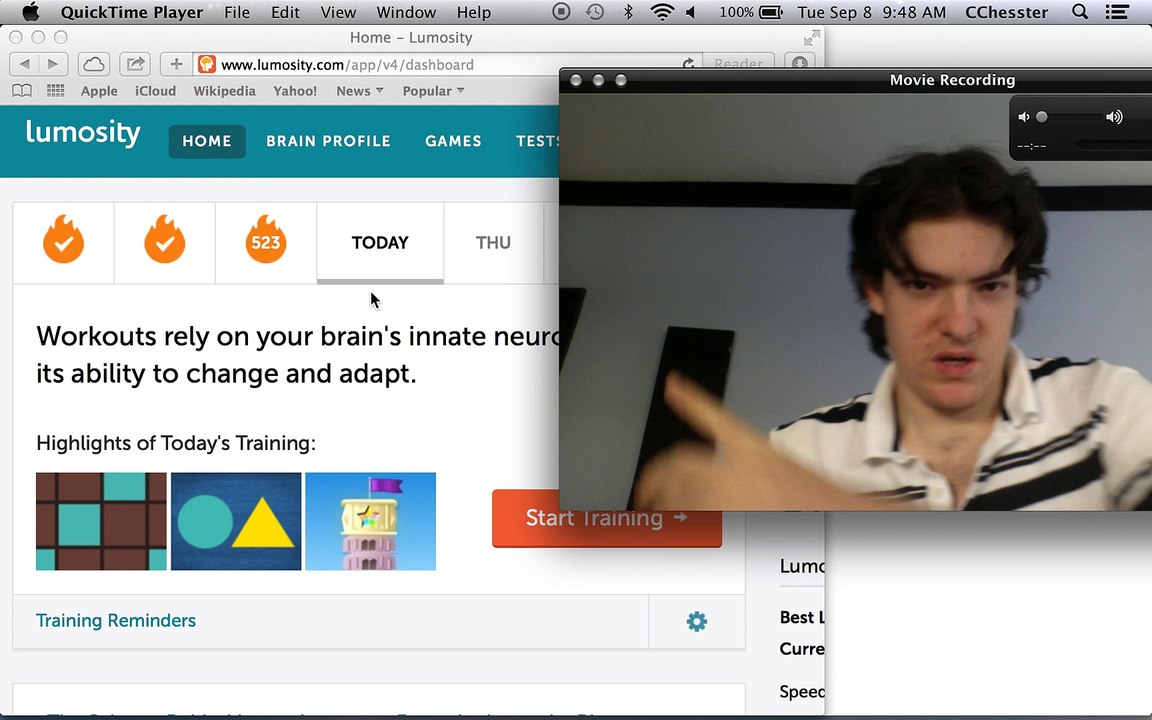Click the Share button in Safari toolbar

click(135, 64)
